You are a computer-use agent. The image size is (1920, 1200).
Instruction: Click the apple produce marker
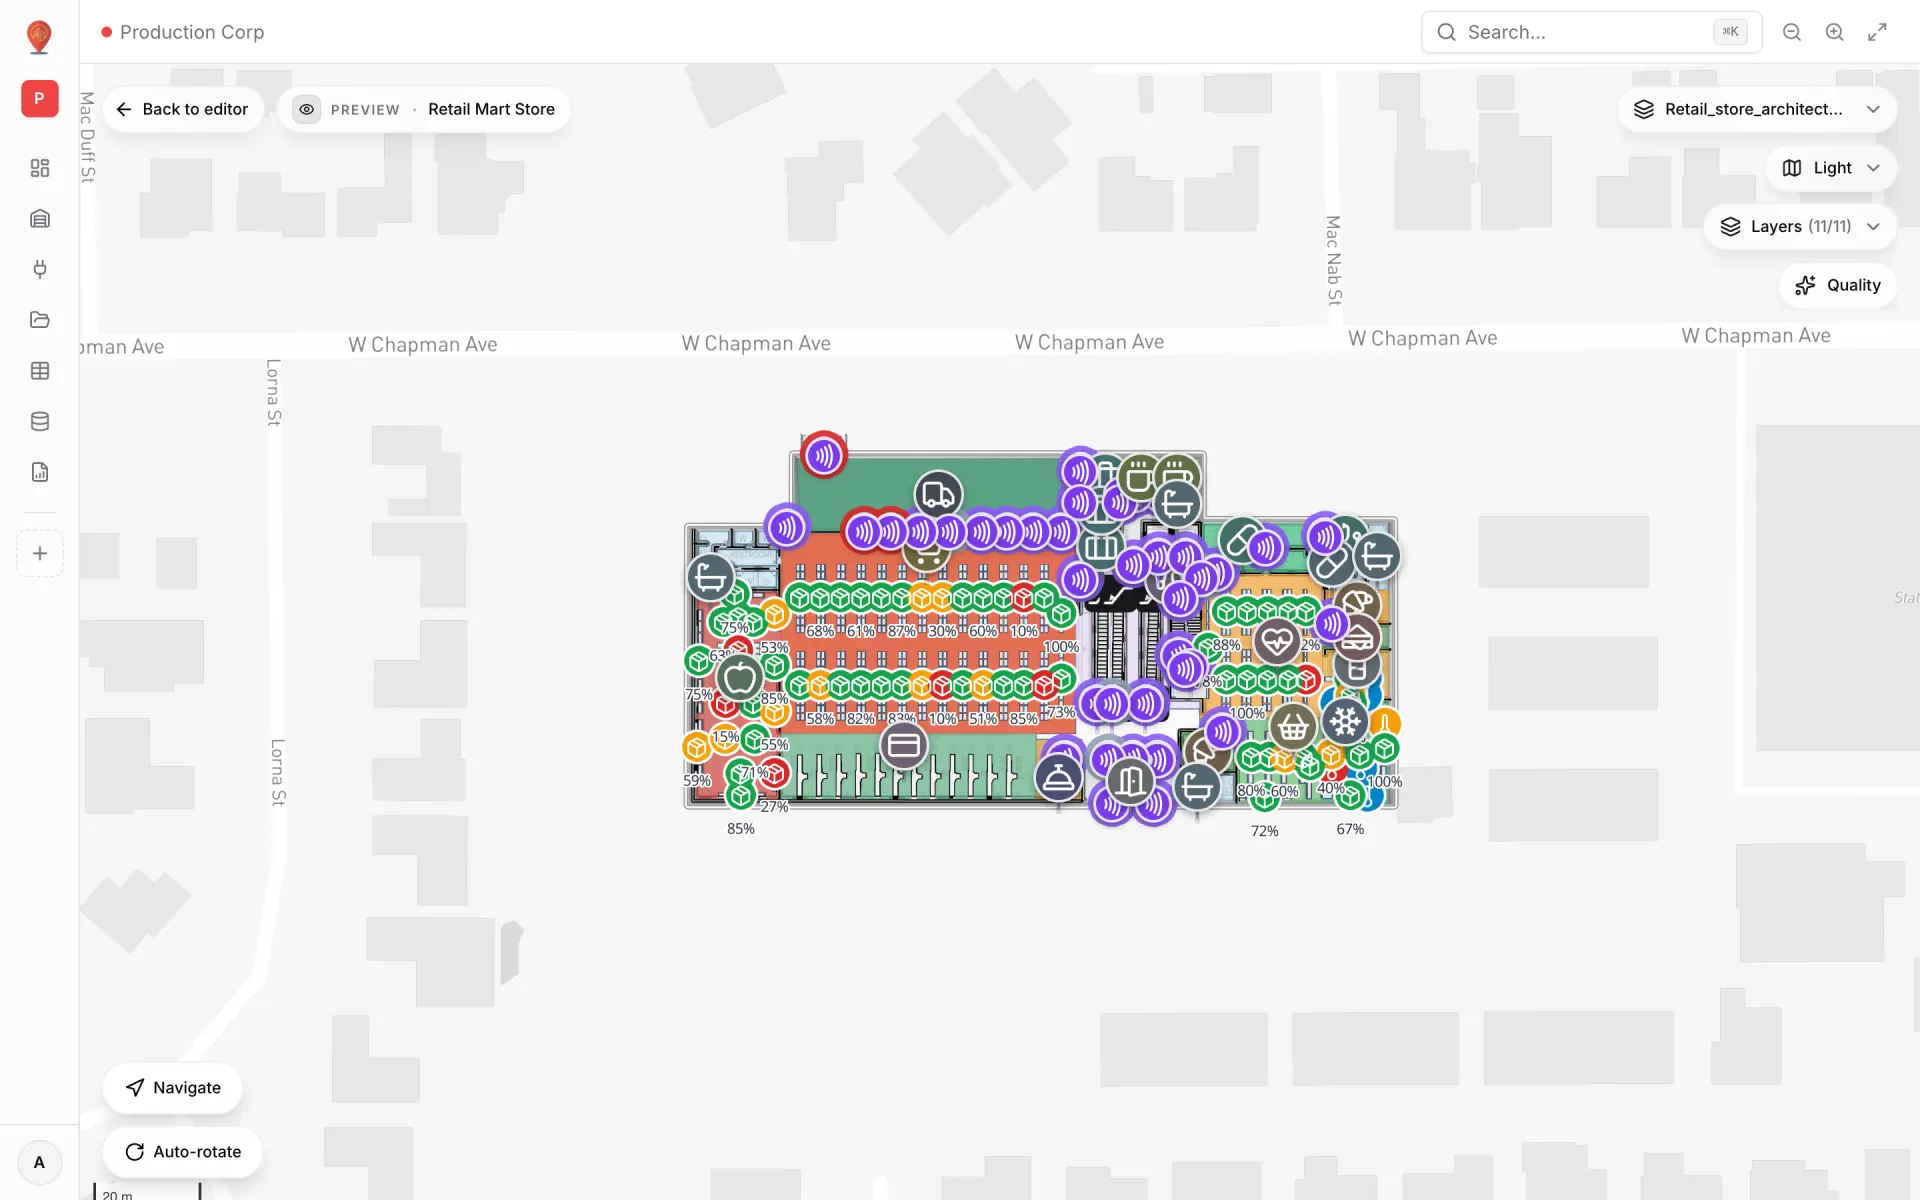(x=740, y=678)
